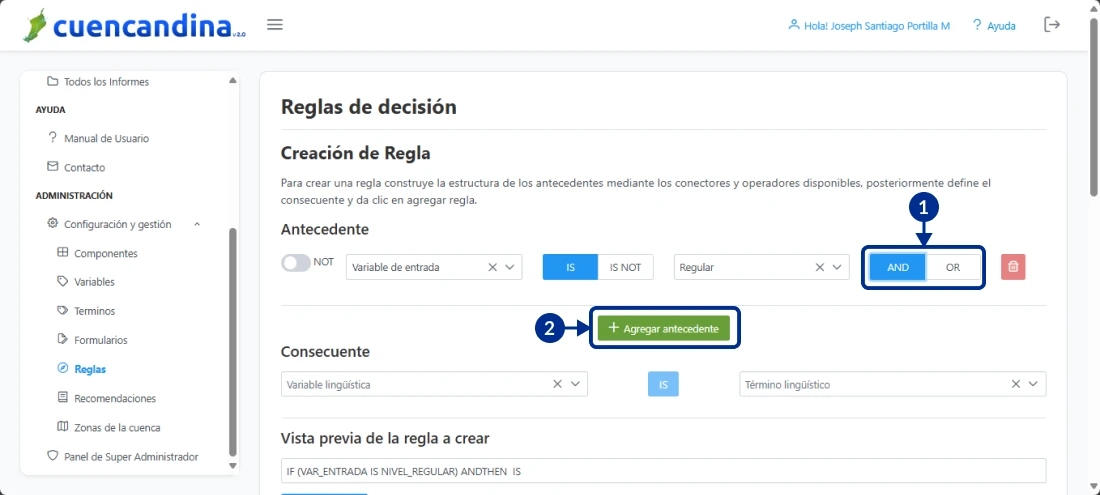Open the Manual de Usuario link
This screenshot has height=495, width=1100.
[105, 138]
